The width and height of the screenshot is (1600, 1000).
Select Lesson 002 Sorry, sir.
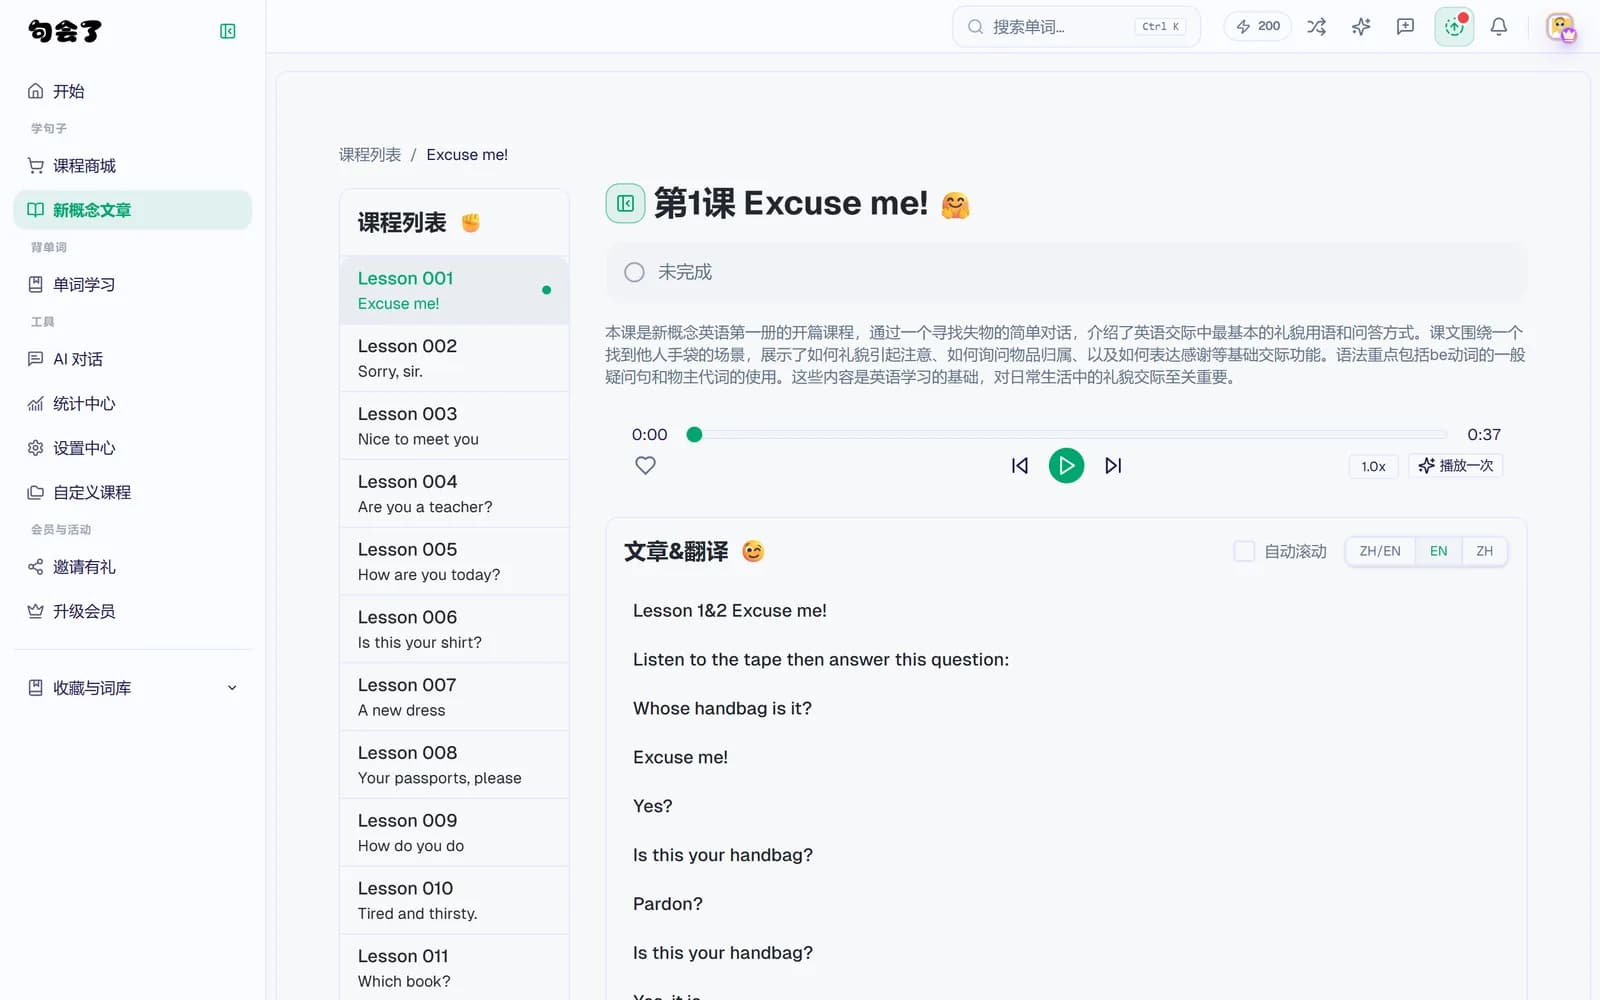click(x=454, y=358)
